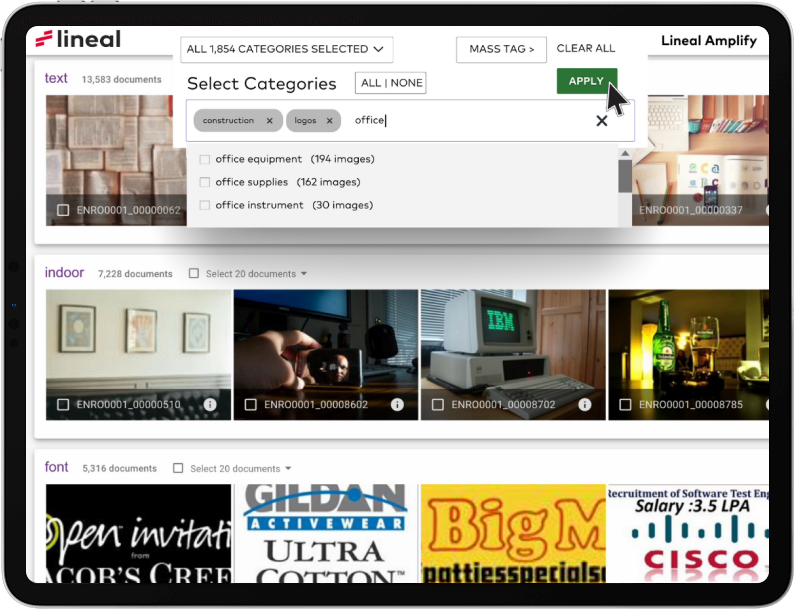Open info for document ENRO0001_00000510
The height and width of the screenshot is (609, 794).
(210, 404)
